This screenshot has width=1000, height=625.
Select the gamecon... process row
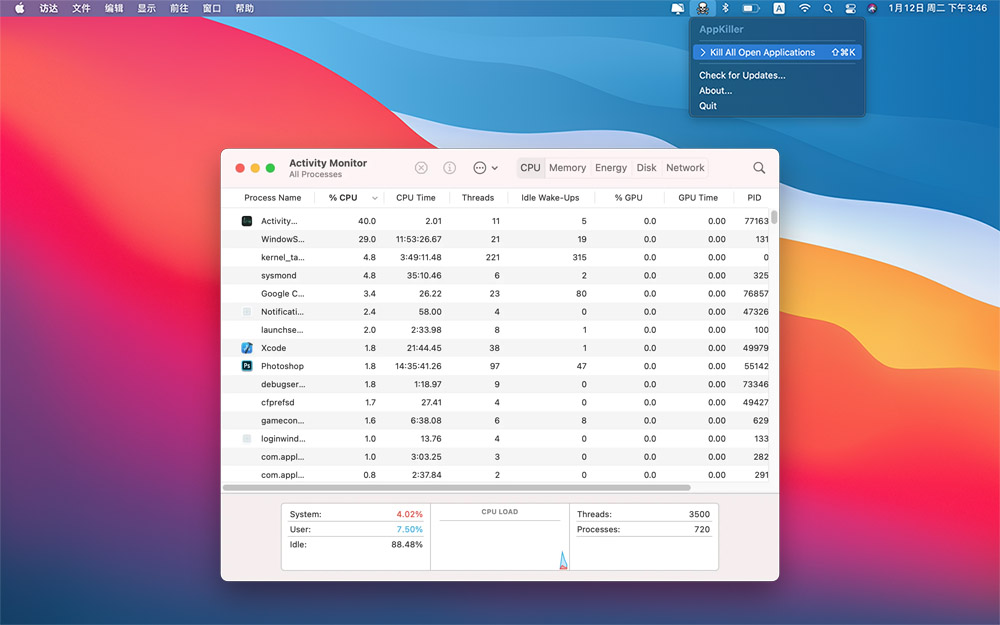pyautogui.click(x=496, y=421)
